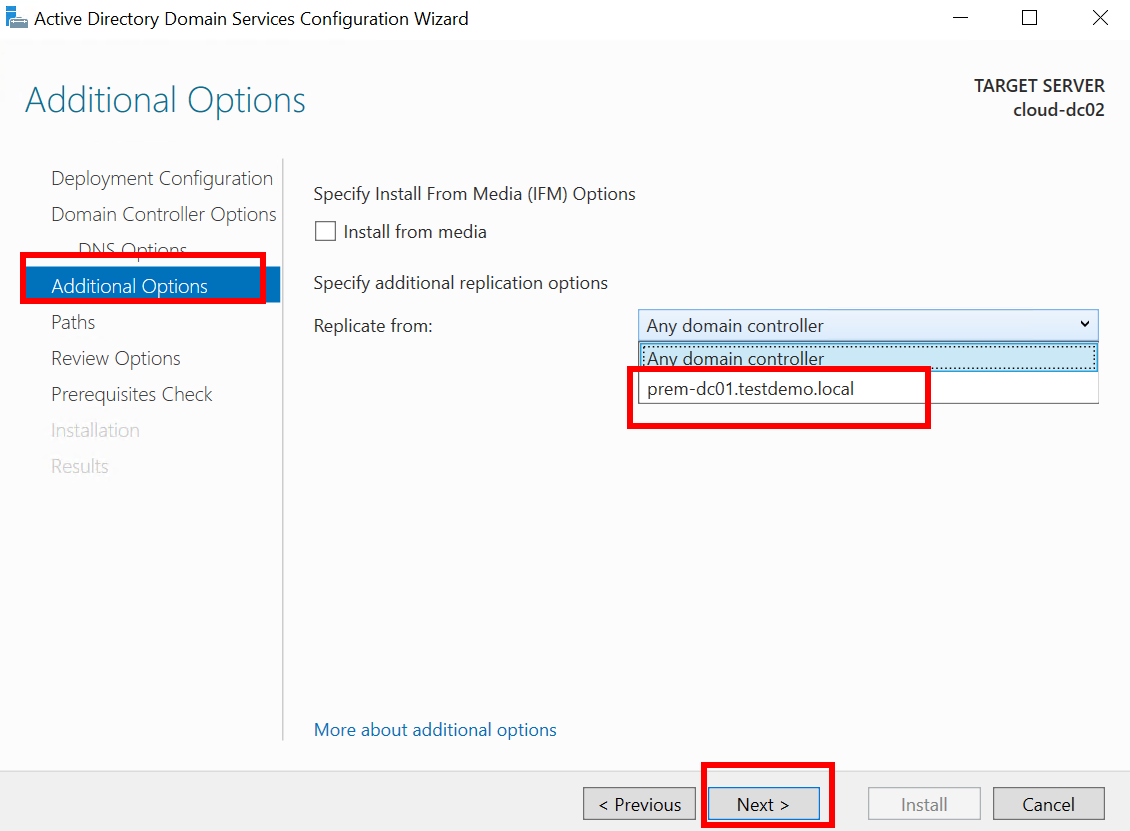1130x831 pixels.
Task: Close the wizard window
Action: pos(1100,18)
